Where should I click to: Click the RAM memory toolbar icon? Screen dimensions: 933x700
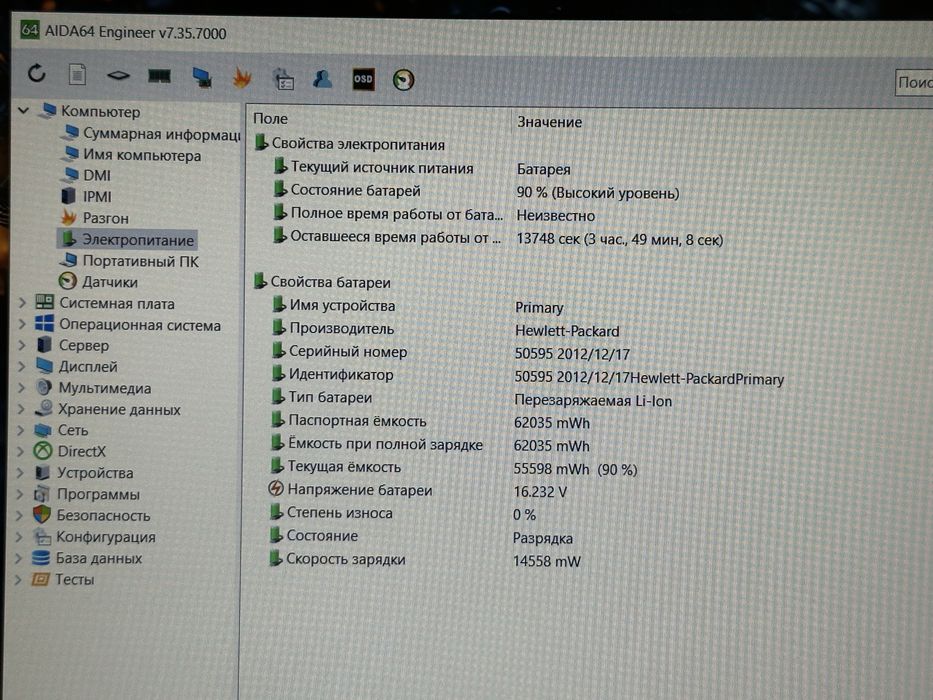point(159,76)
